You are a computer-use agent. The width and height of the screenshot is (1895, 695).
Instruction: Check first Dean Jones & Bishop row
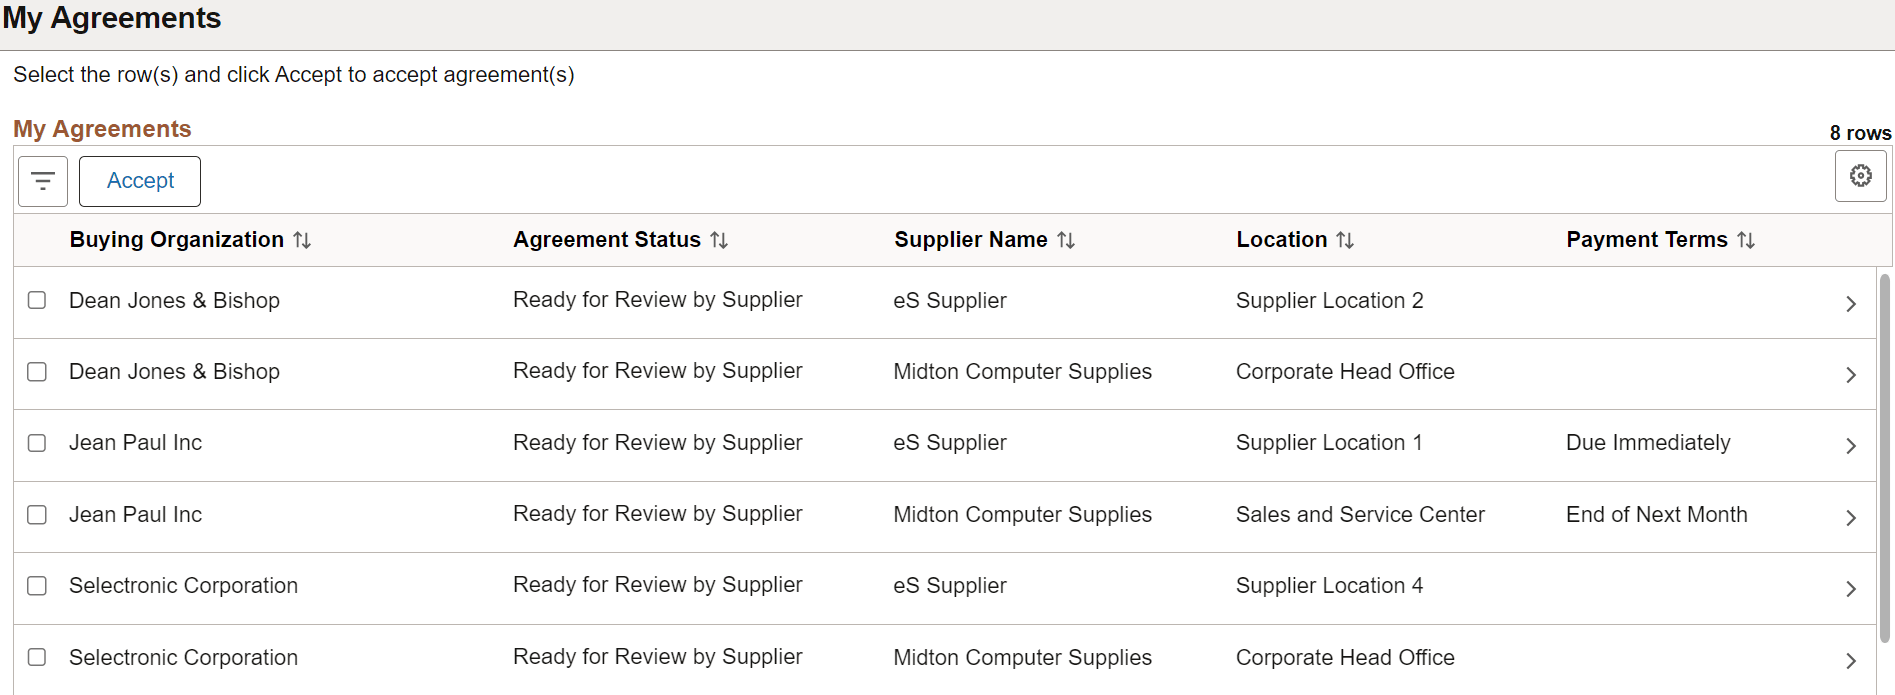pyautogui.click(x=37, y=300)
